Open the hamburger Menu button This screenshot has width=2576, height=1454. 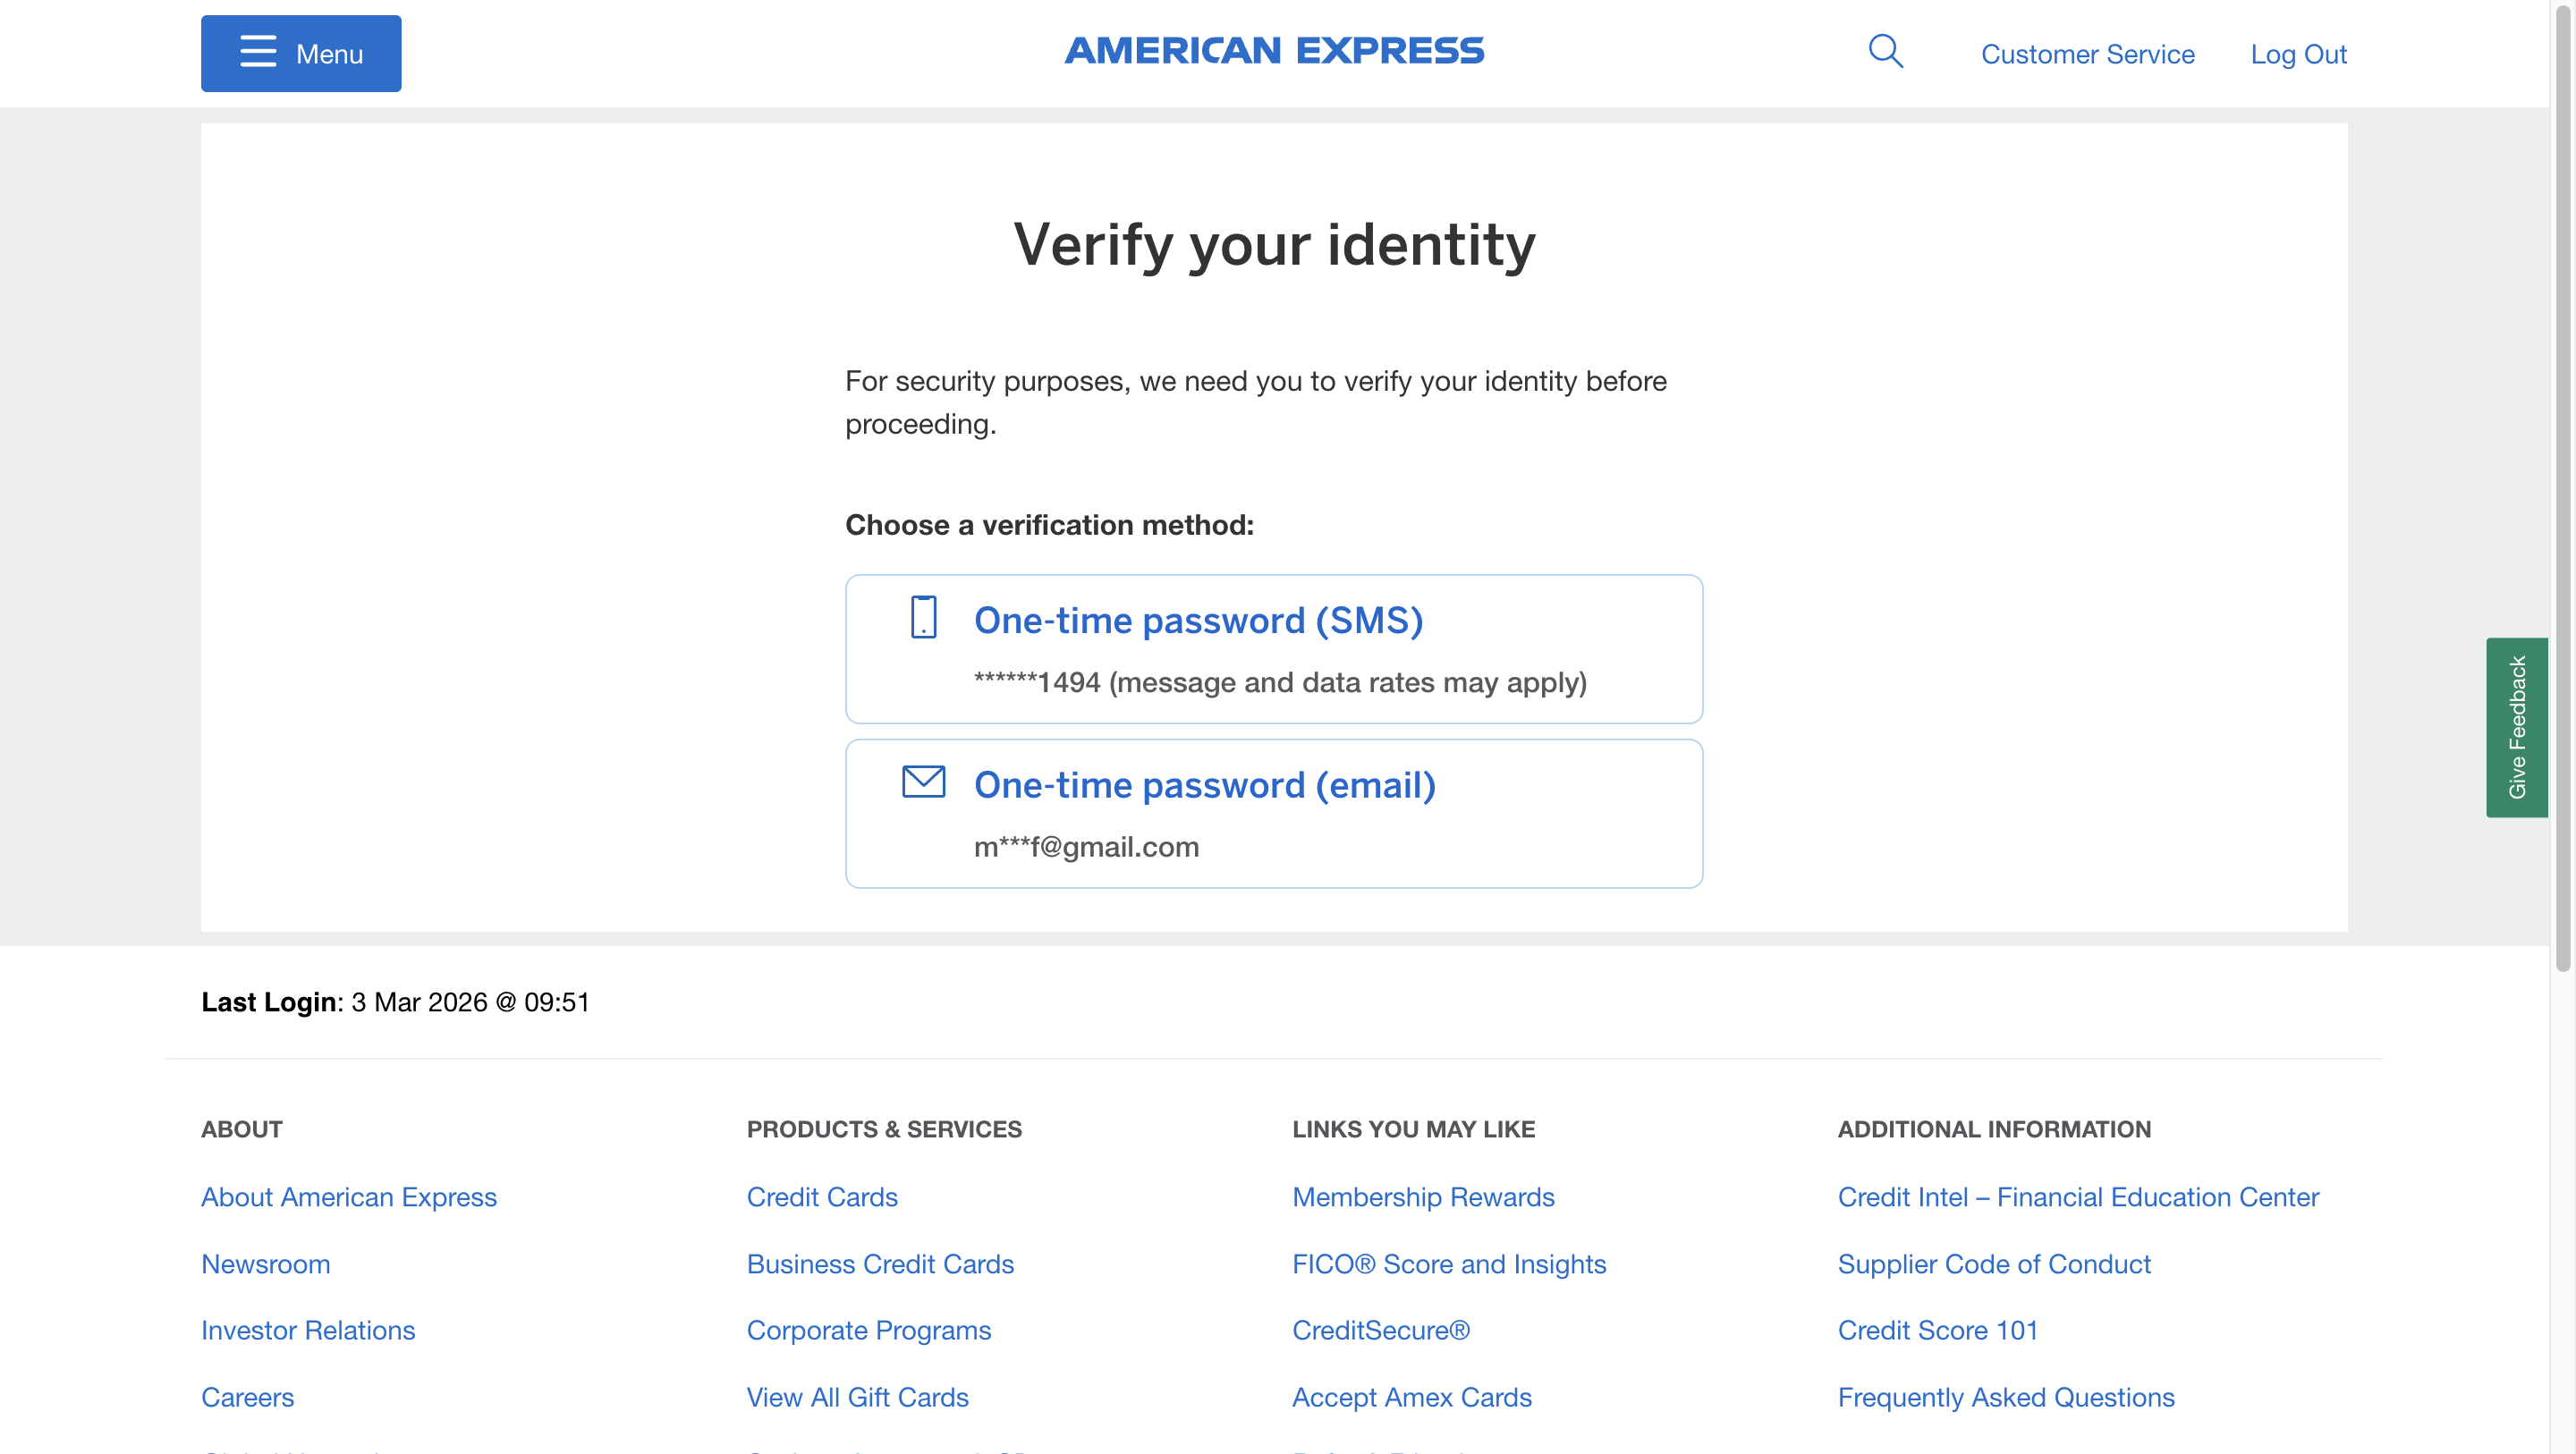point(301,53)
